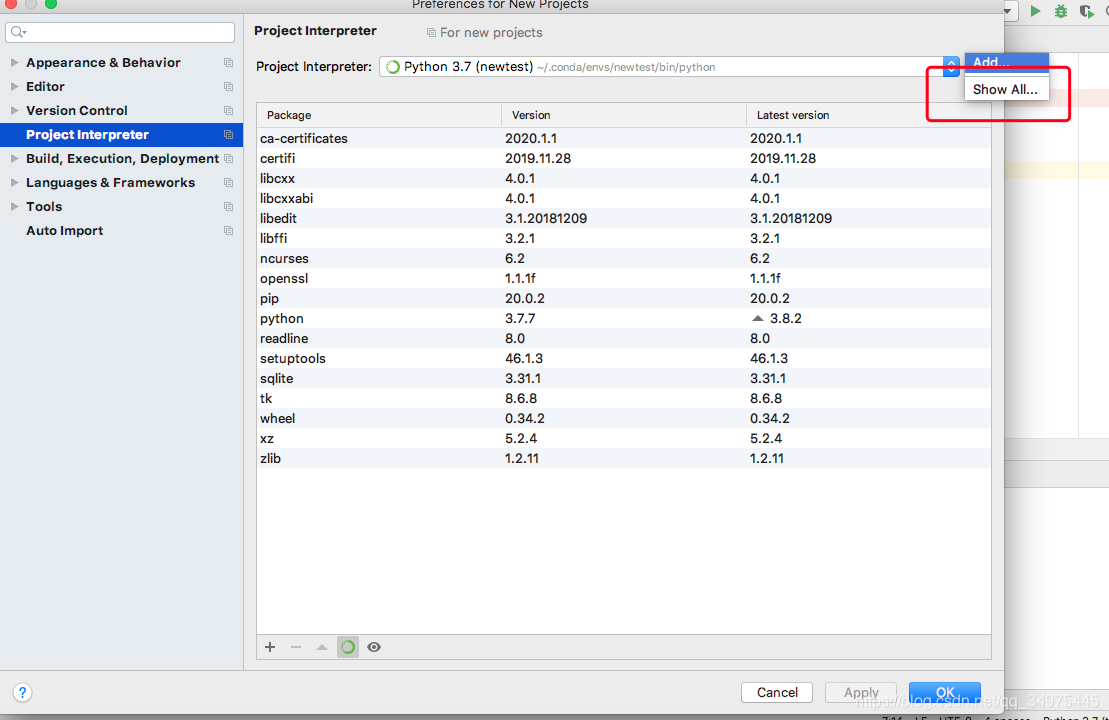Click the upgrade arrow beside python 3.8.2
The width and height of the screenshot is (1109, 720).
(757, 318)
